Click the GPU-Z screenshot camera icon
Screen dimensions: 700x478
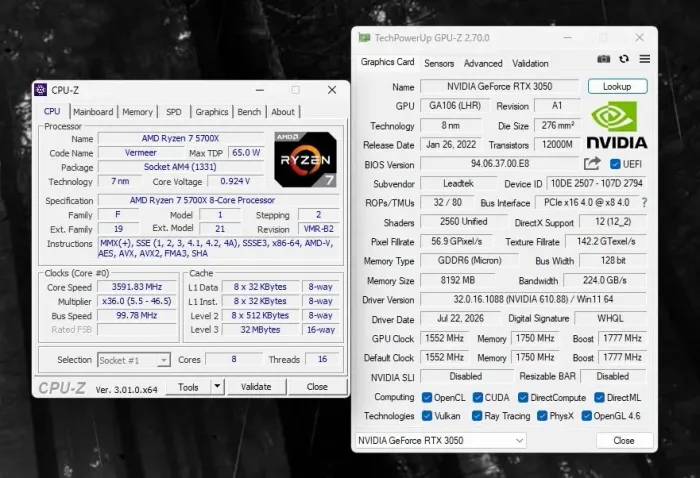tap(604, 59)
